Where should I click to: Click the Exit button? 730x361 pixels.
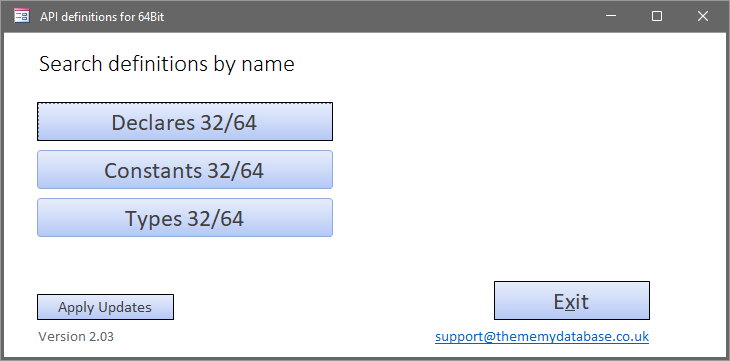572,300
